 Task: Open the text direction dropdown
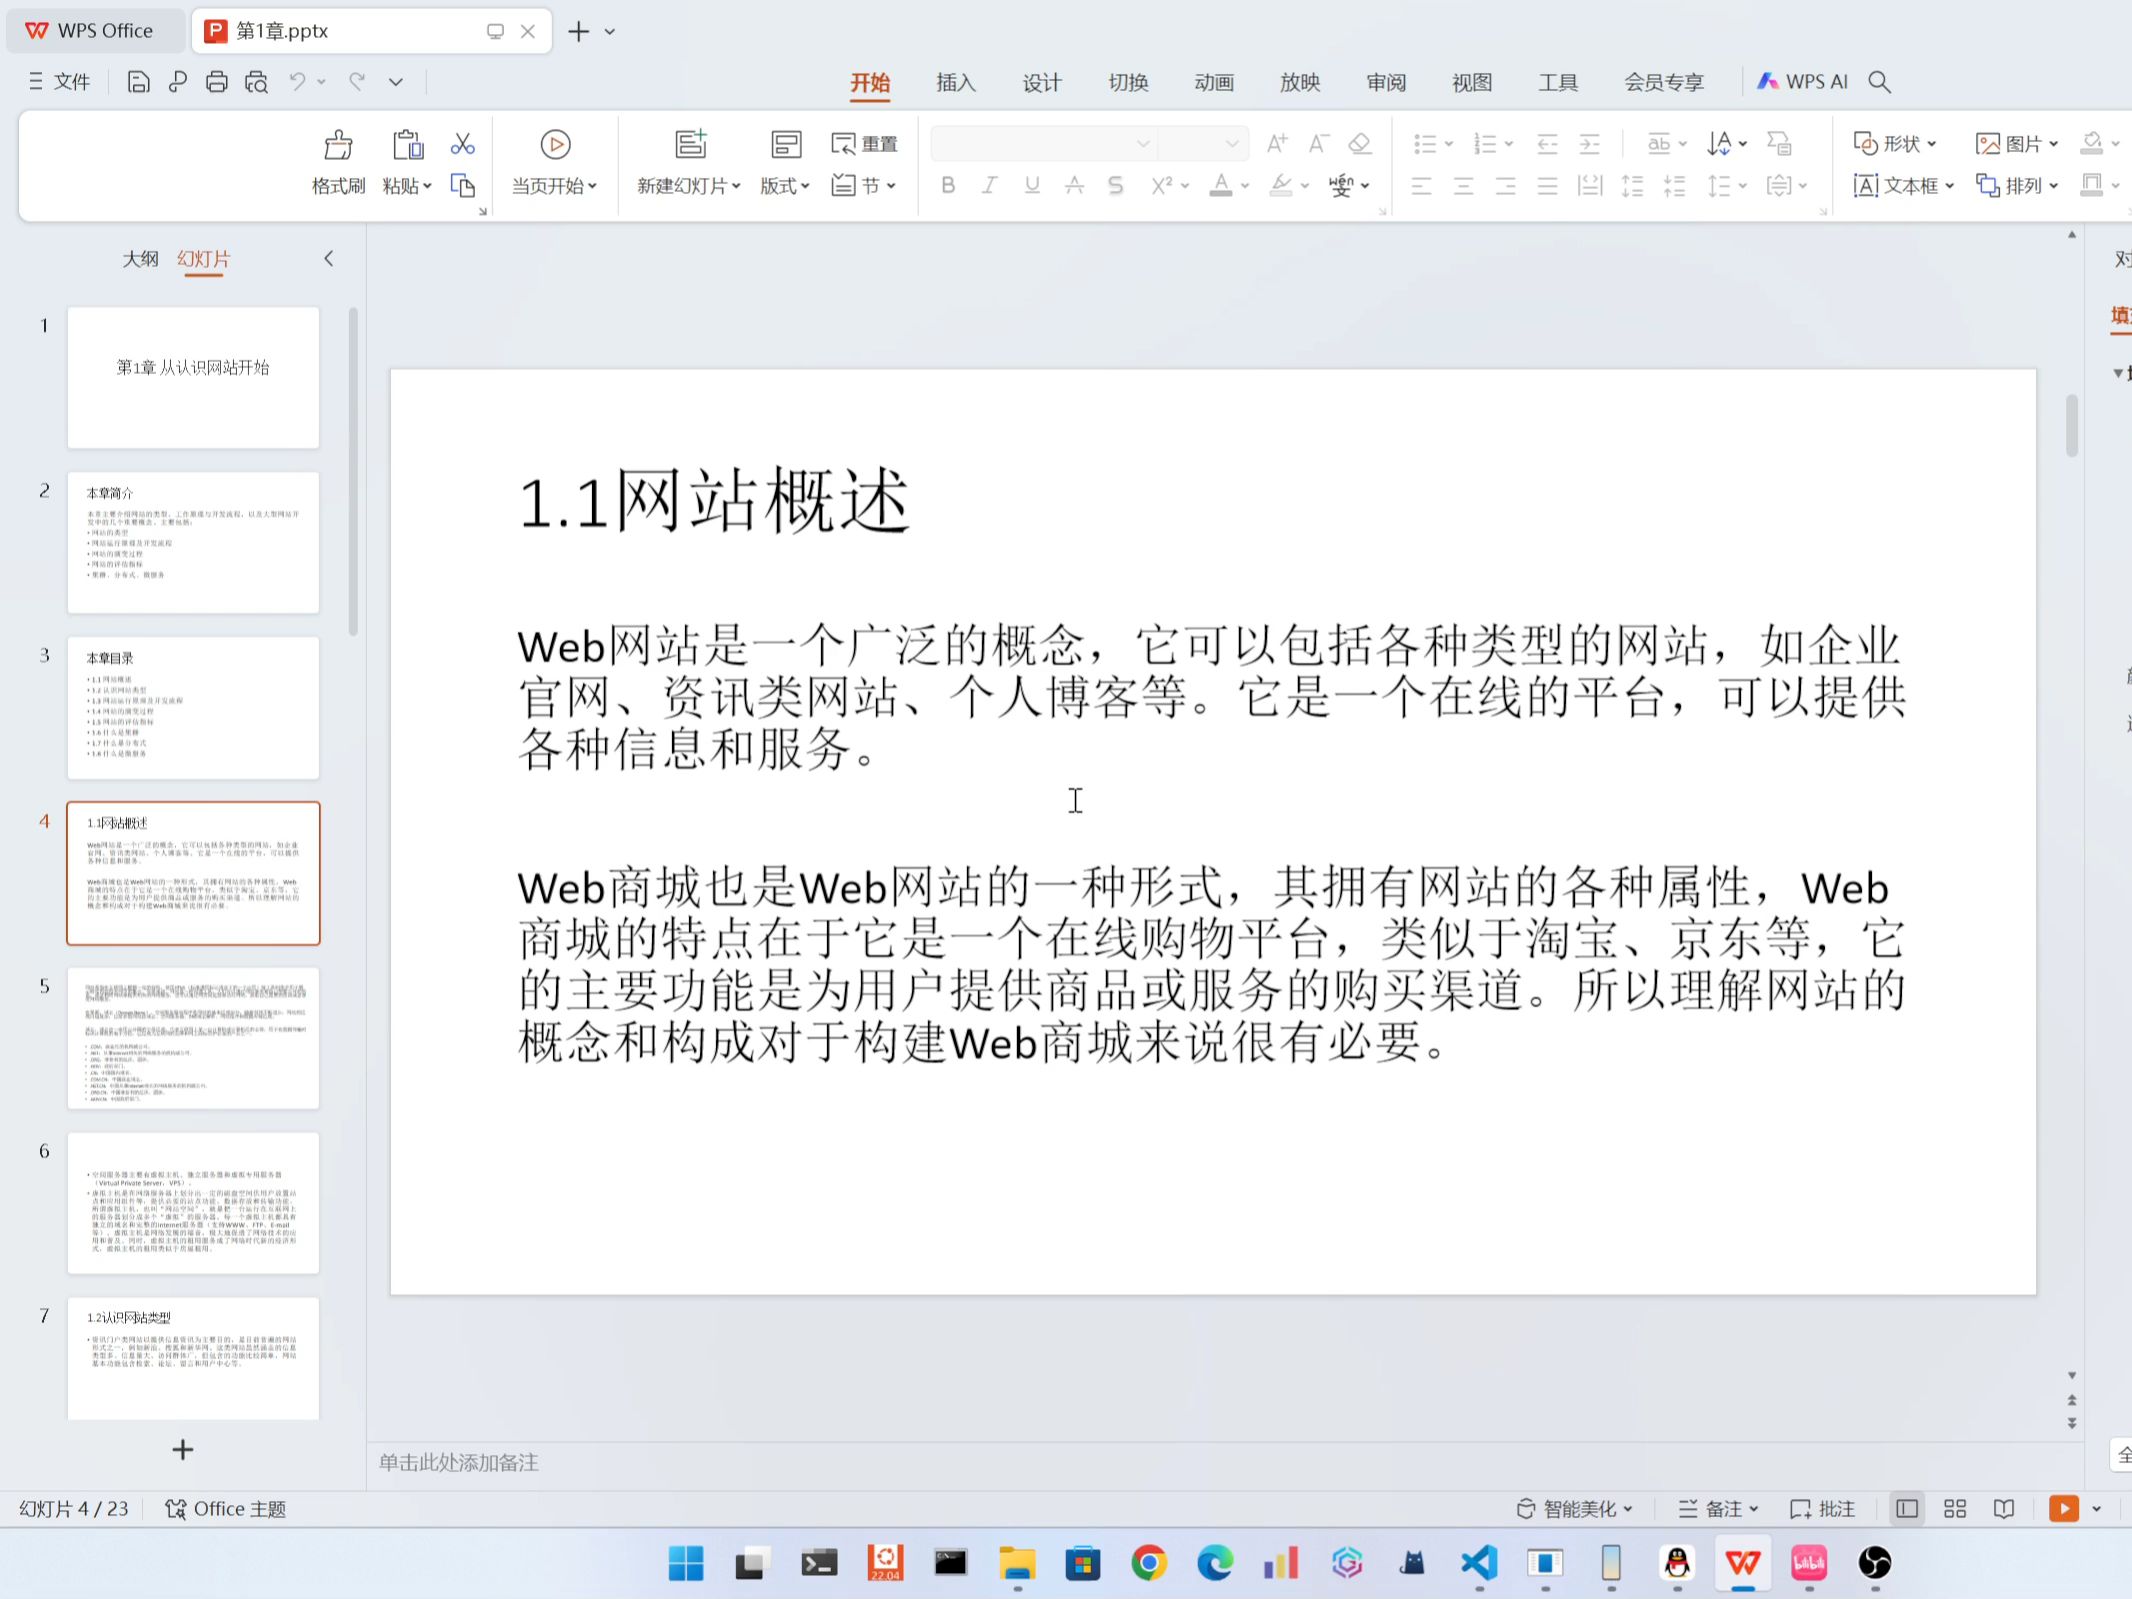pyautogui.click(x=1727, y=144)
